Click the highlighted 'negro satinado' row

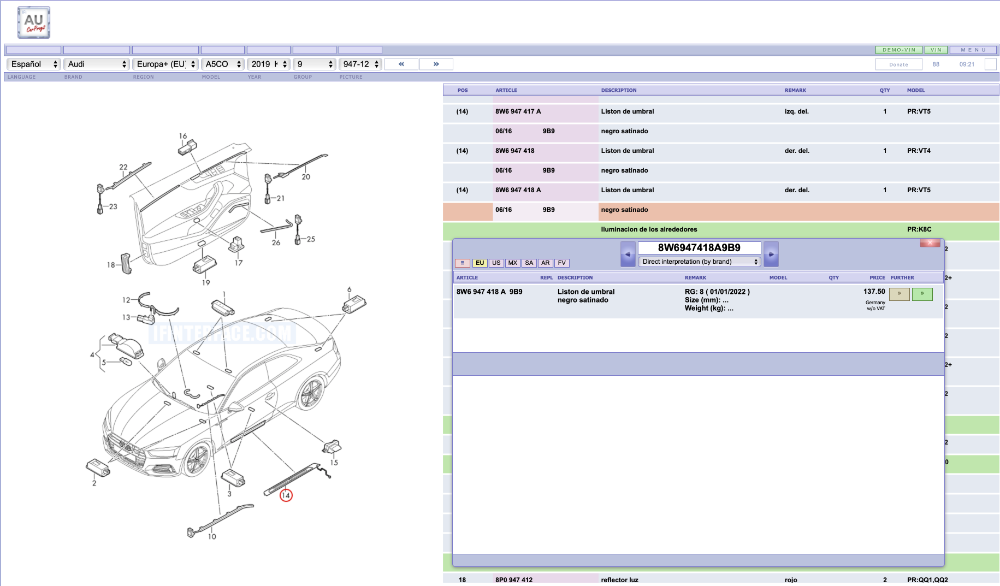point(721,210)
